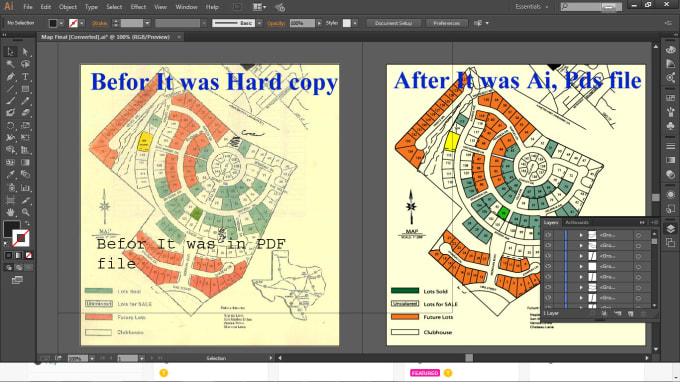The width and height of the screenshot is (680, 382).
Task: Pick the Rectangle tool
Action: pos(26,89)
